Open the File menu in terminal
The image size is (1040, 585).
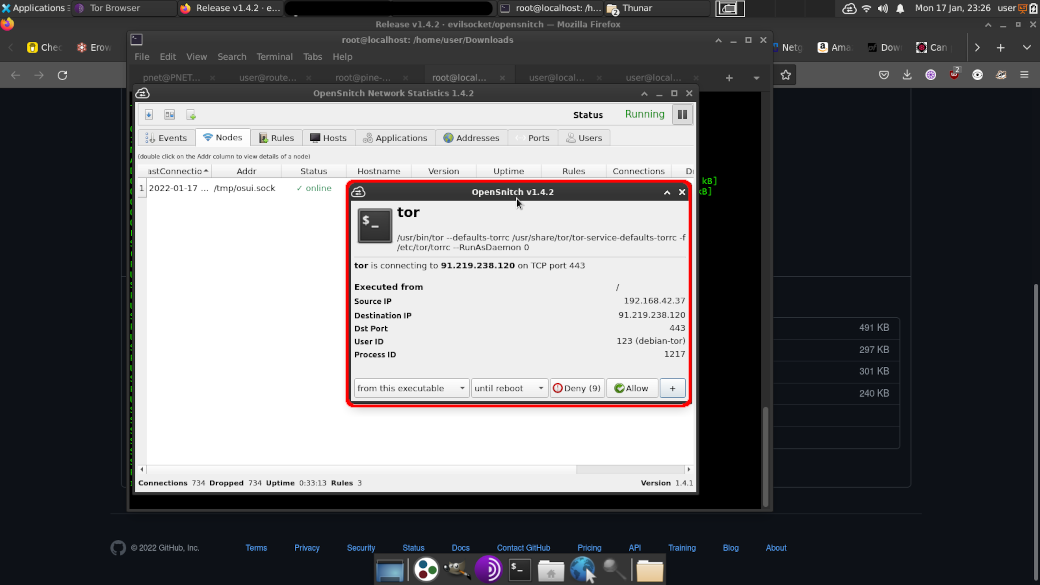(x=142, y=57)
